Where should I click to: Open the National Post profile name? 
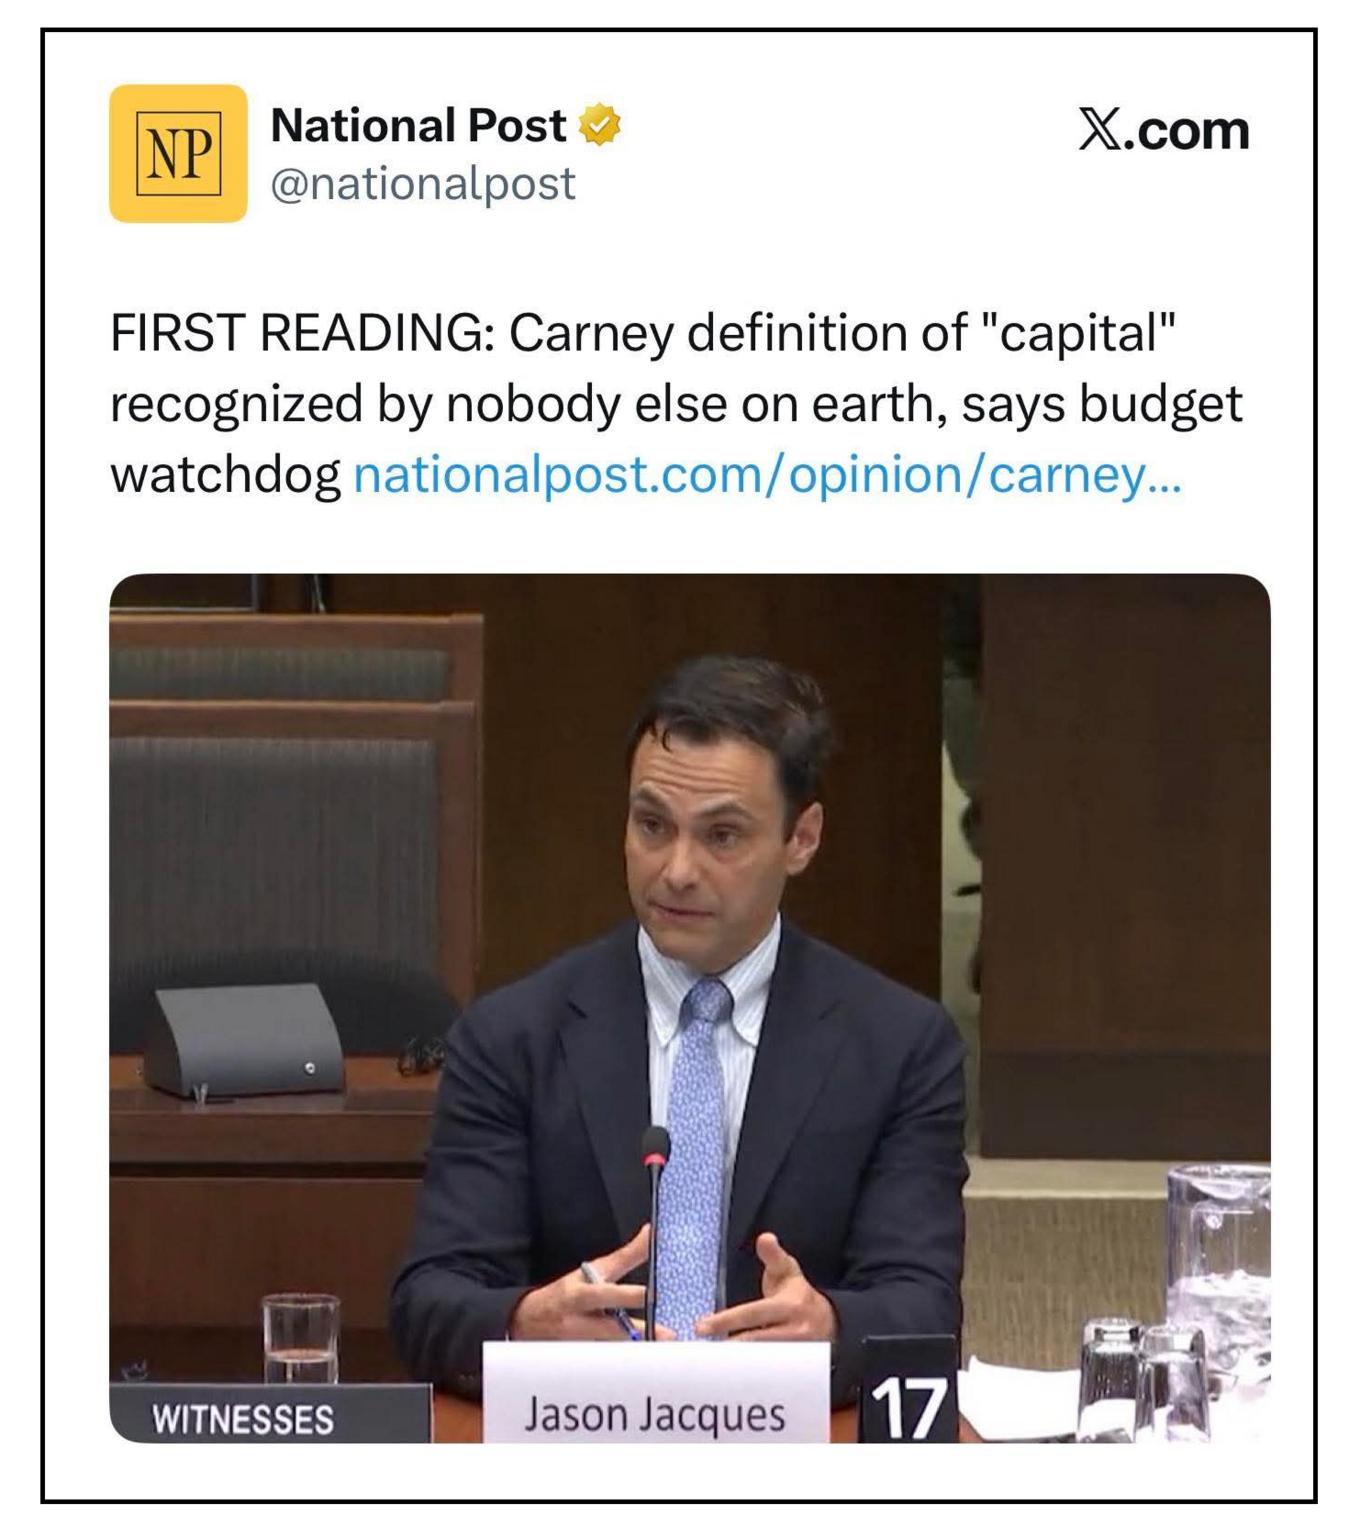click(418, 126)
